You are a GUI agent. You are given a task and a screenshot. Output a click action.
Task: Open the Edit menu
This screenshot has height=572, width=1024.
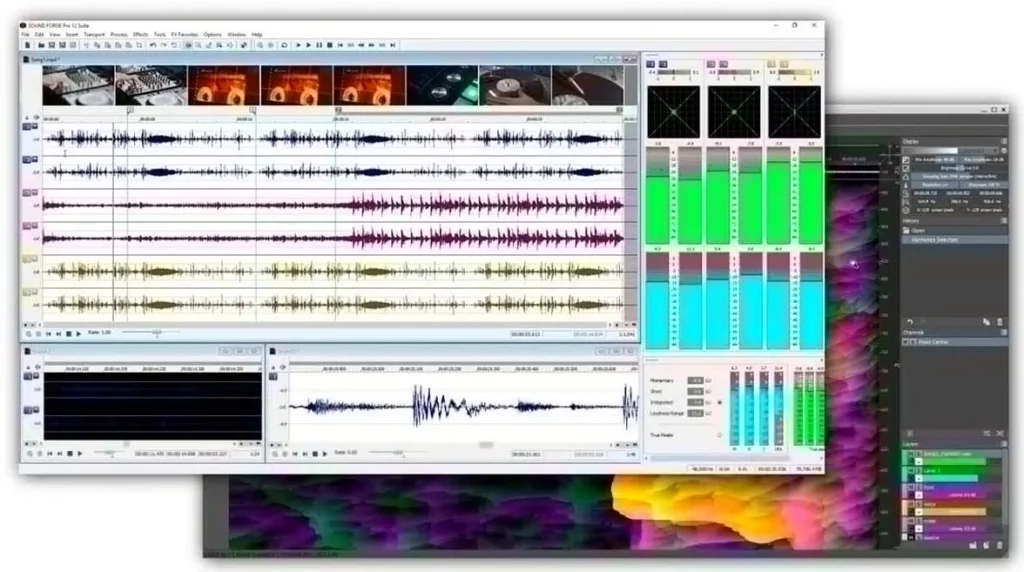39,35
